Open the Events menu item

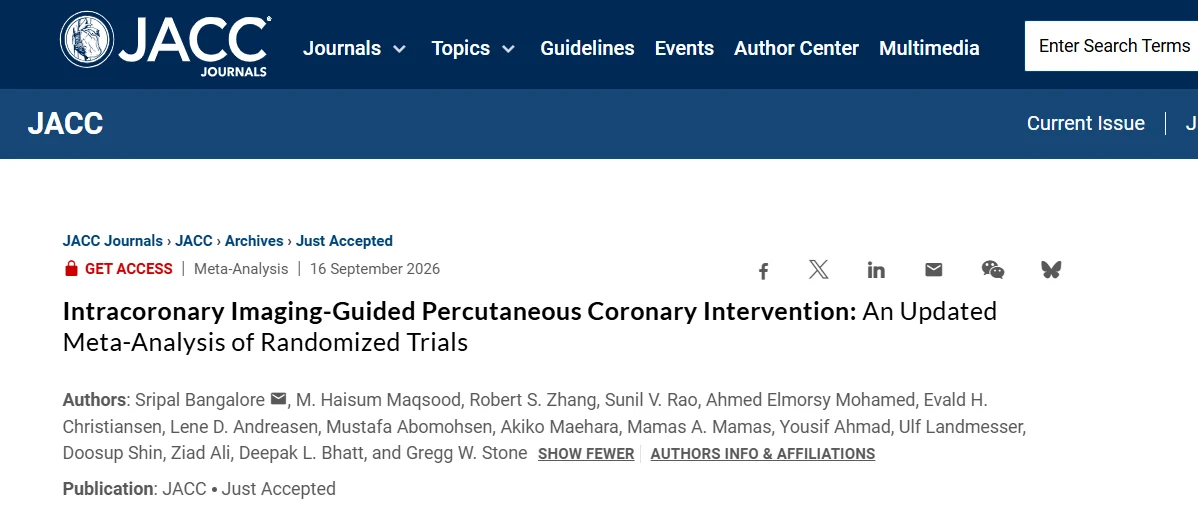pos(684,48)
